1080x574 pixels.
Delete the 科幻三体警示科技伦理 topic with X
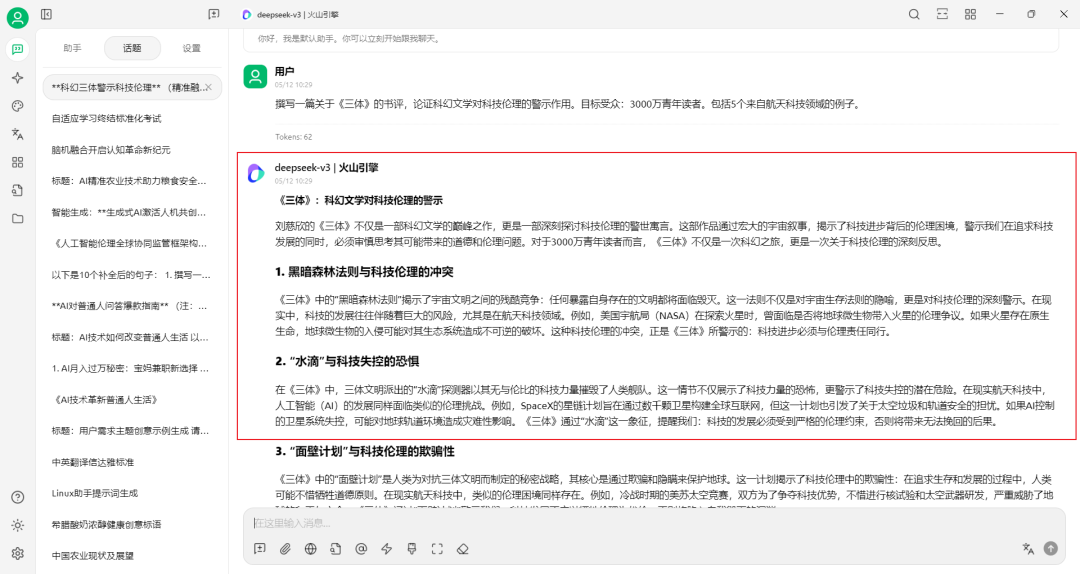209,88
